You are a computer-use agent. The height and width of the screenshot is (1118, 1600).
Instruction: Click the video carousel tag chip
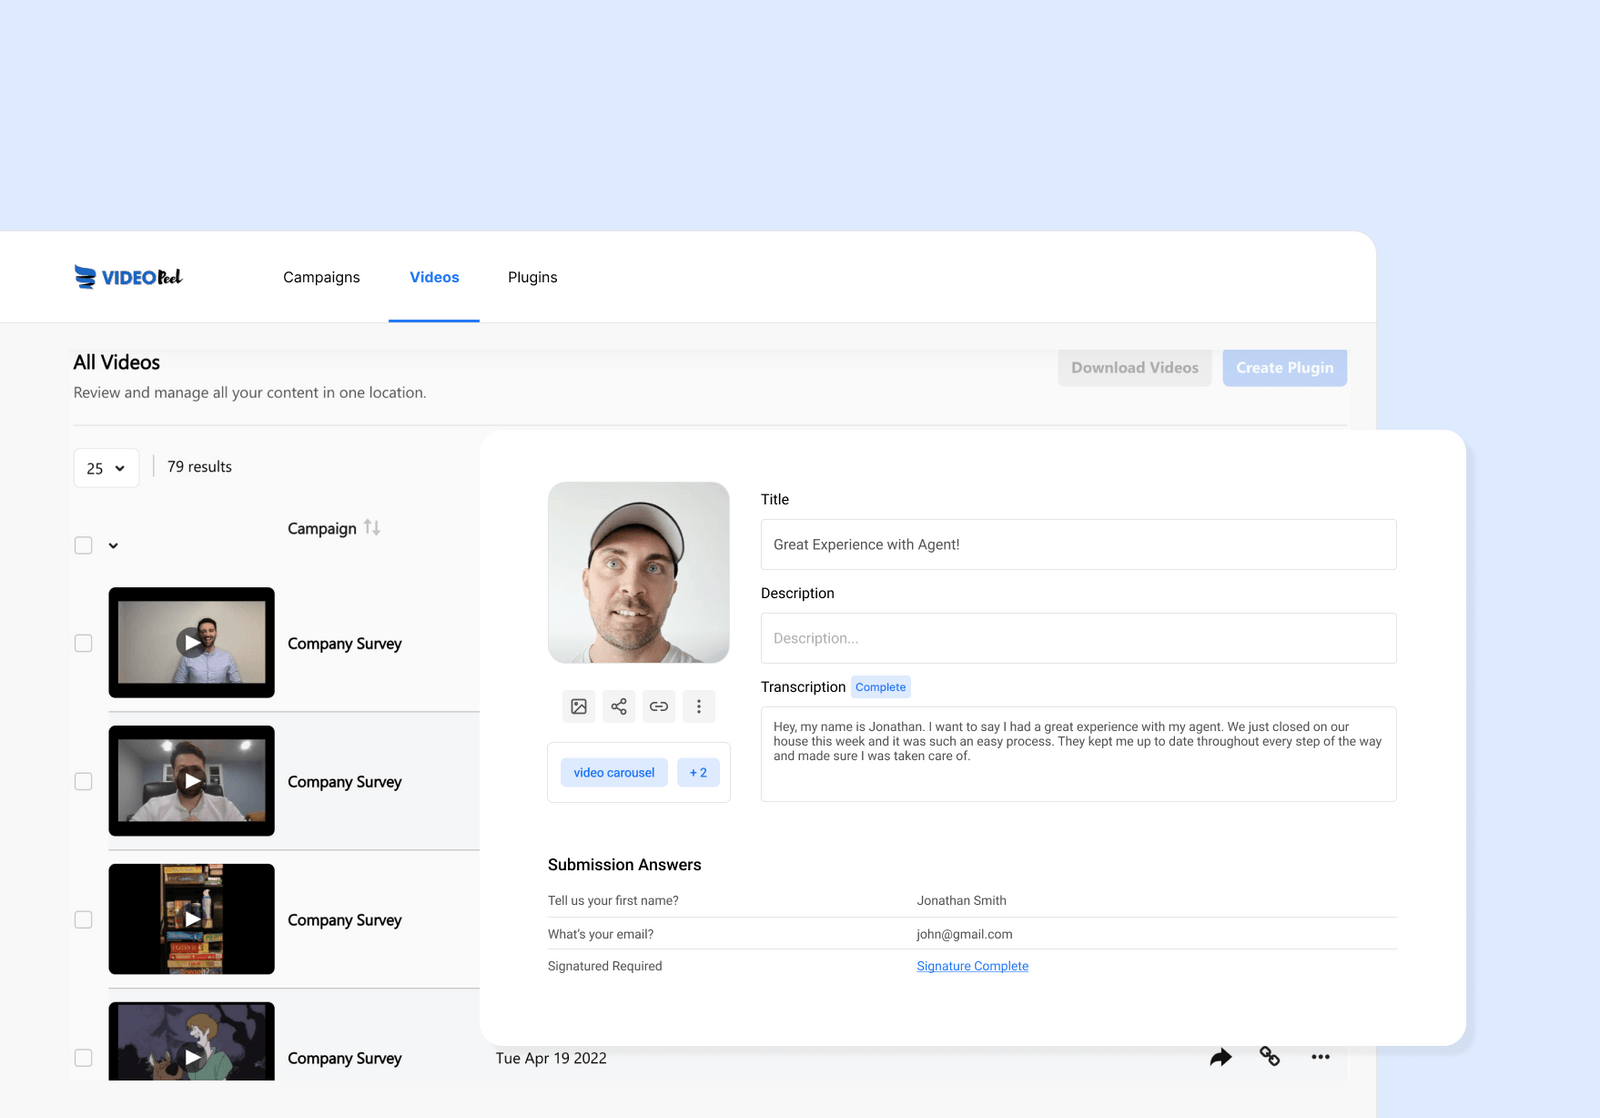click(x=613, y=772)
